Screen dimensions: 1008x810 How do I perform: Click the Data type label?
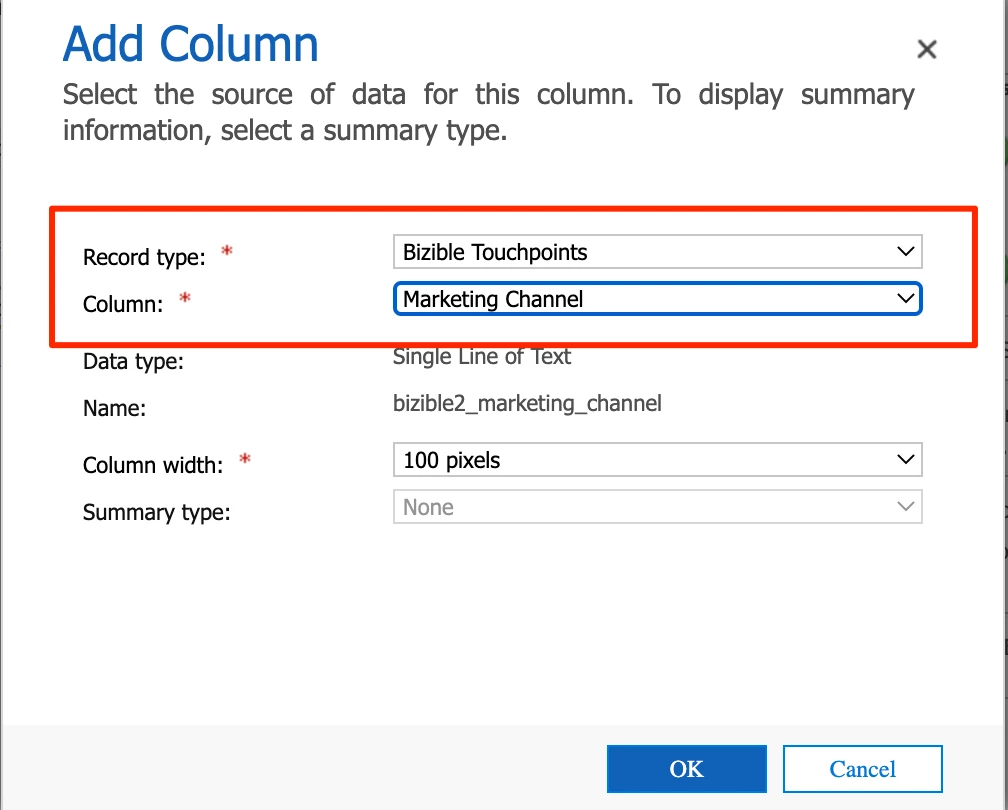click(x=133, y=361)
